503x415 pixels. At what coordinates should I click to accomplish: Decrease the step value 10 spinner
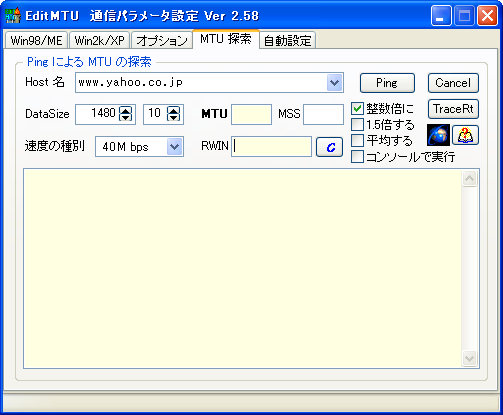(x=173, y=117)
